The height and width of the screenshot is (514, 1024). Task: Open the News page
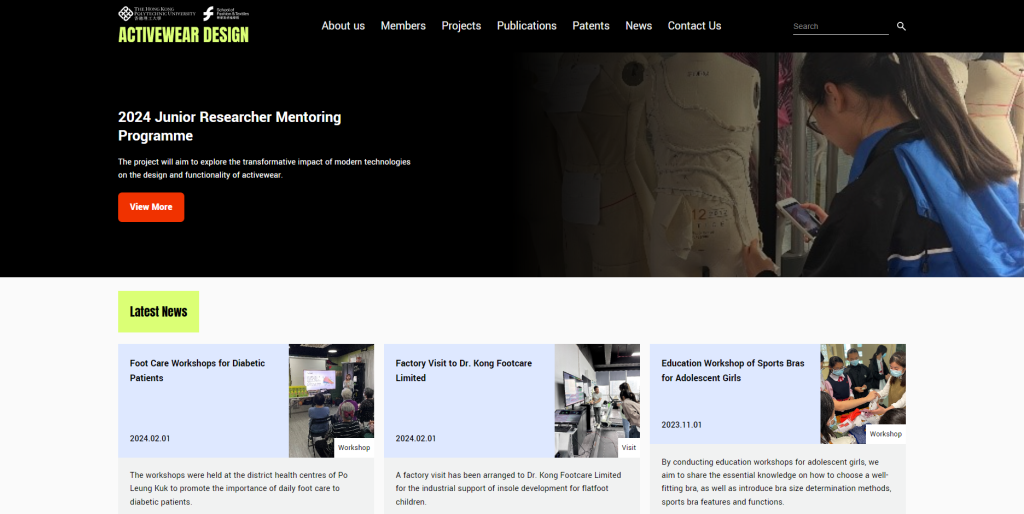[x=638, y=26]
